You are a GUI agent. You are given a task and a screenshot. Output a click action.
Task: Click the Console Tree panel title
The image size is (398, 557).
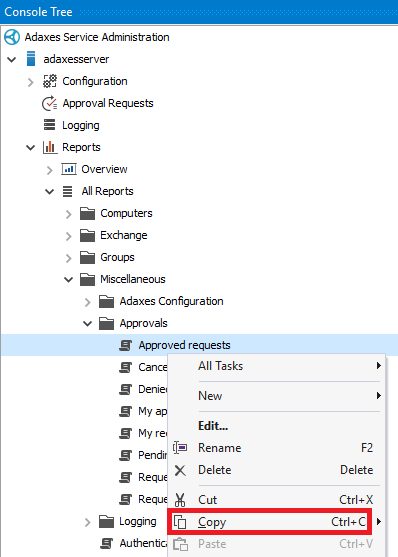pos(38,12)
